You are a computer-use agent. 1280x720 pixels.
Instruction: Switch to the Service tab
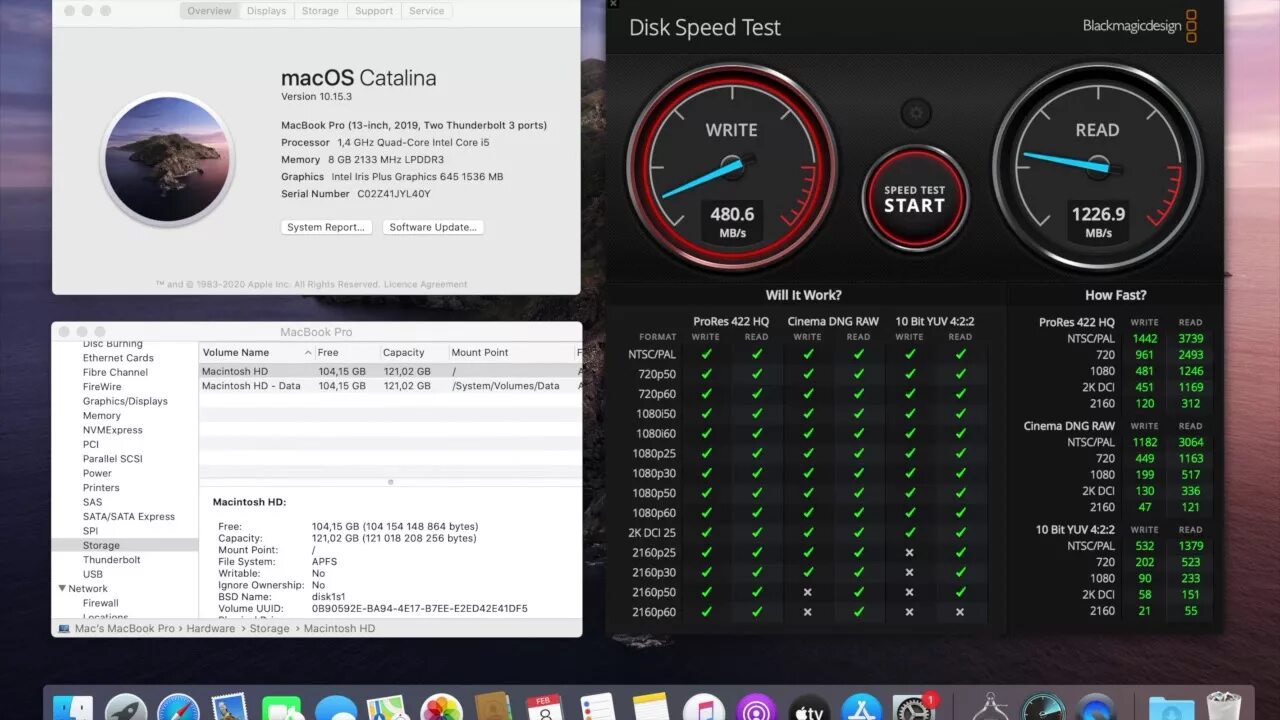(426, 11)
